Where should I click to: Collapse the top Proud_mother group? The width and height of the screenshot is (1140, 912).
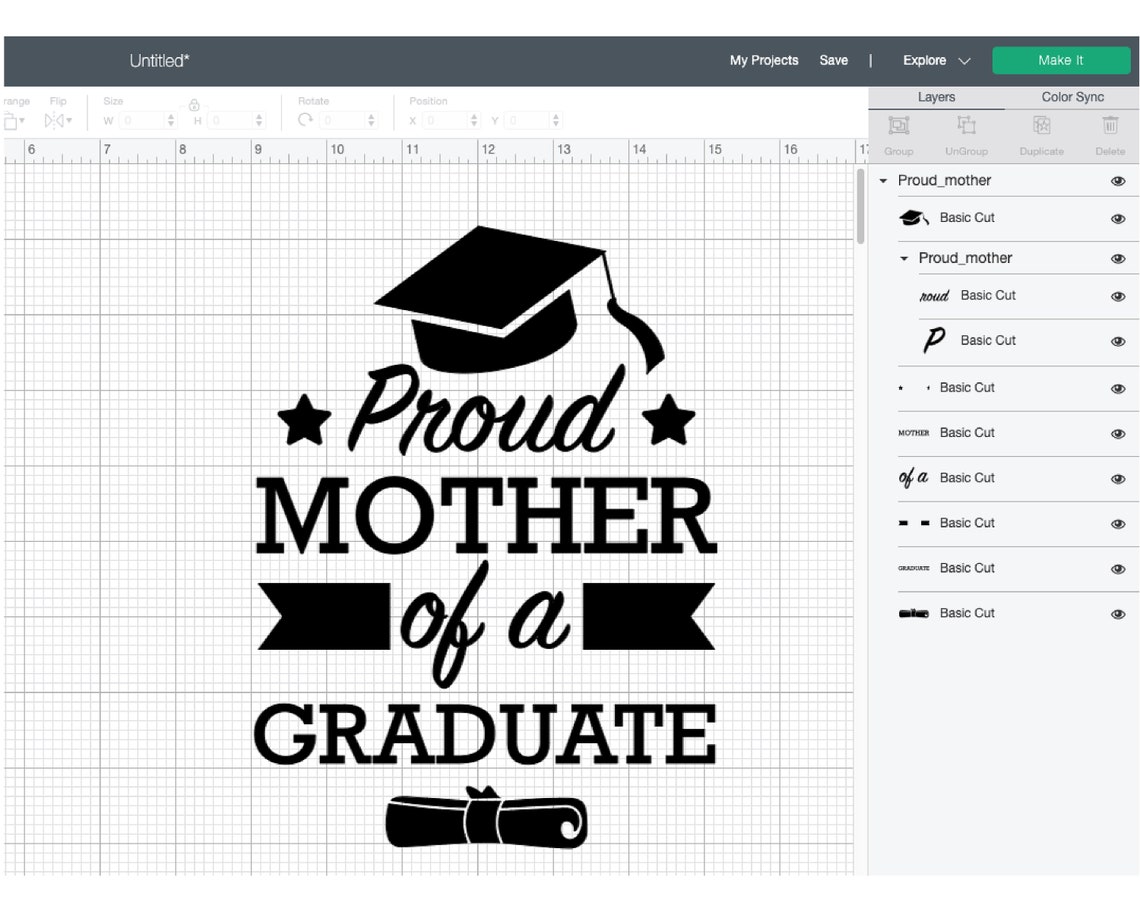click(883, 181)
